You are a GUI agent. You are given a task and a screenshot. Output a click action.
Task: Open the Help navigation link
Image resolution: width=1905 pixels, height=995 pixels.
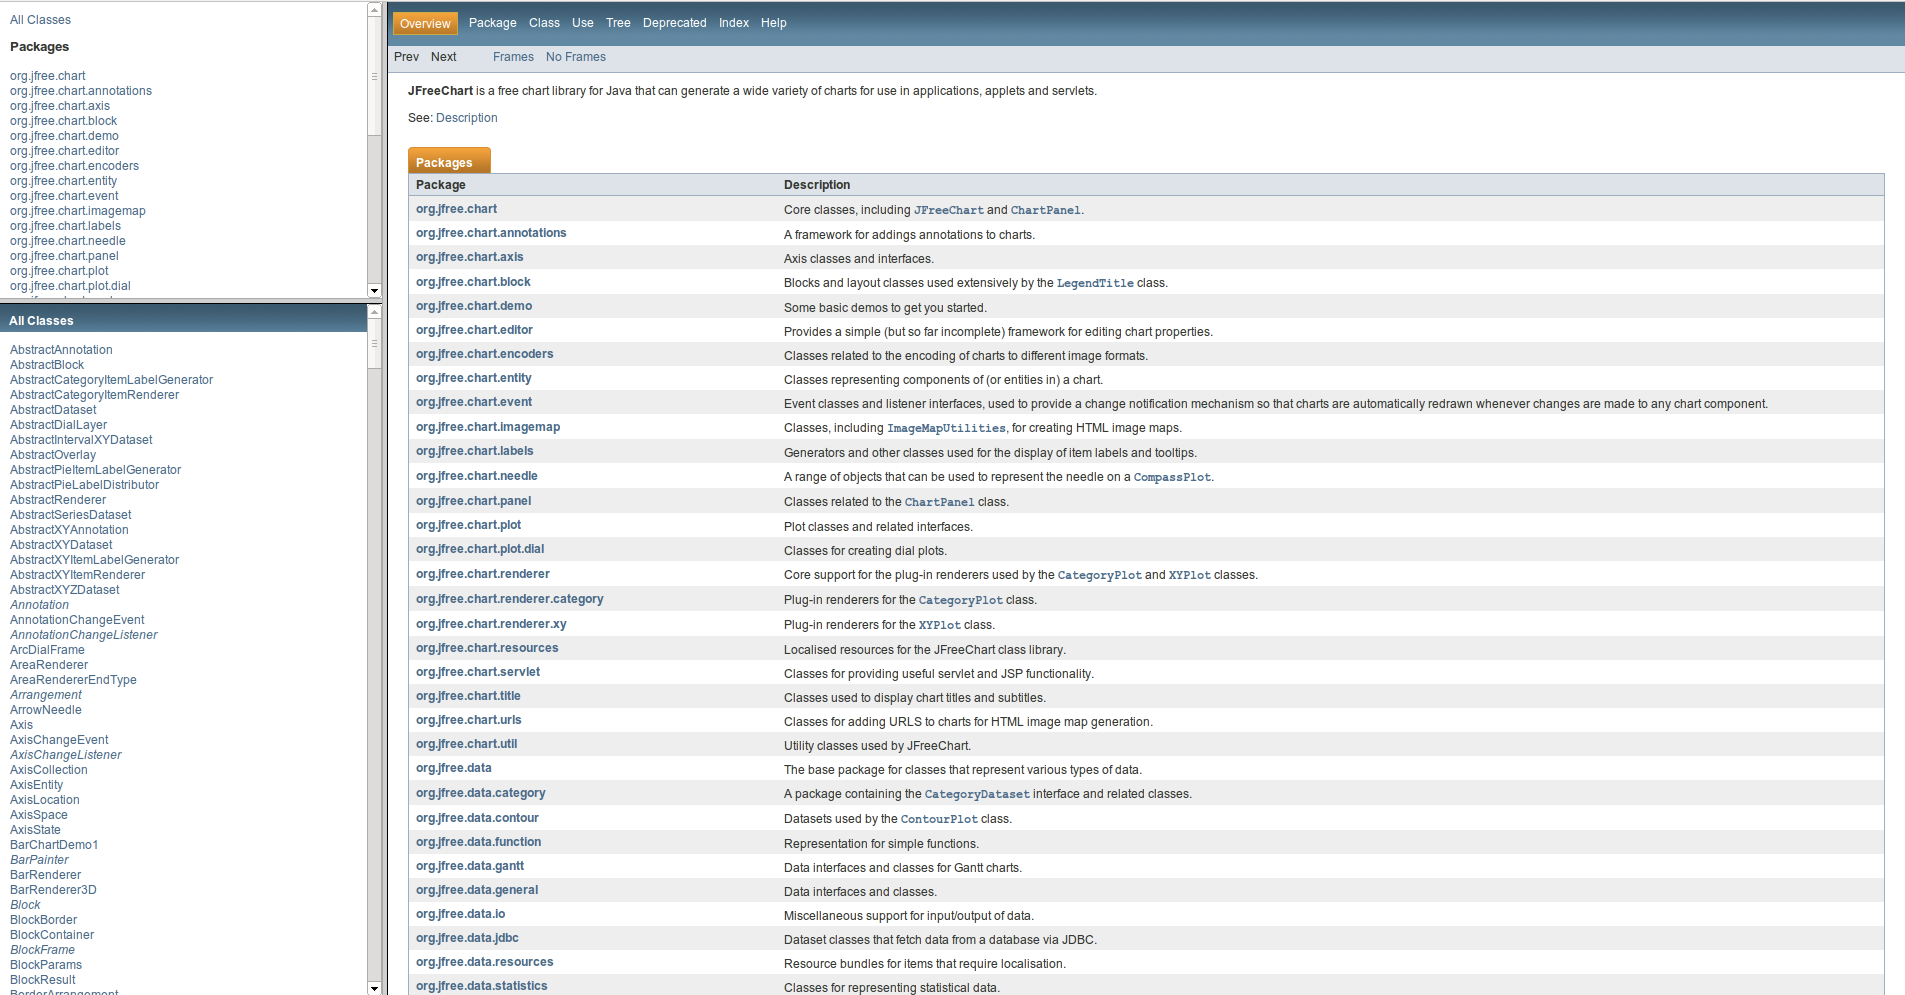[773, 23]
